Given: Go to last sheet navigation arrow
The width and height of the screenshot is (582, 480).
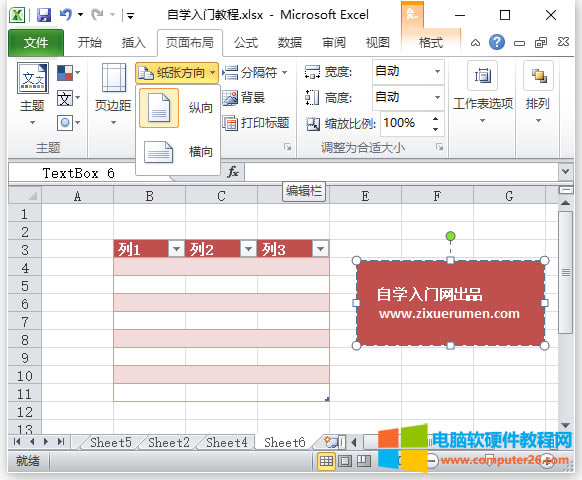Looking at the screenshot, I should pos(61,441).
